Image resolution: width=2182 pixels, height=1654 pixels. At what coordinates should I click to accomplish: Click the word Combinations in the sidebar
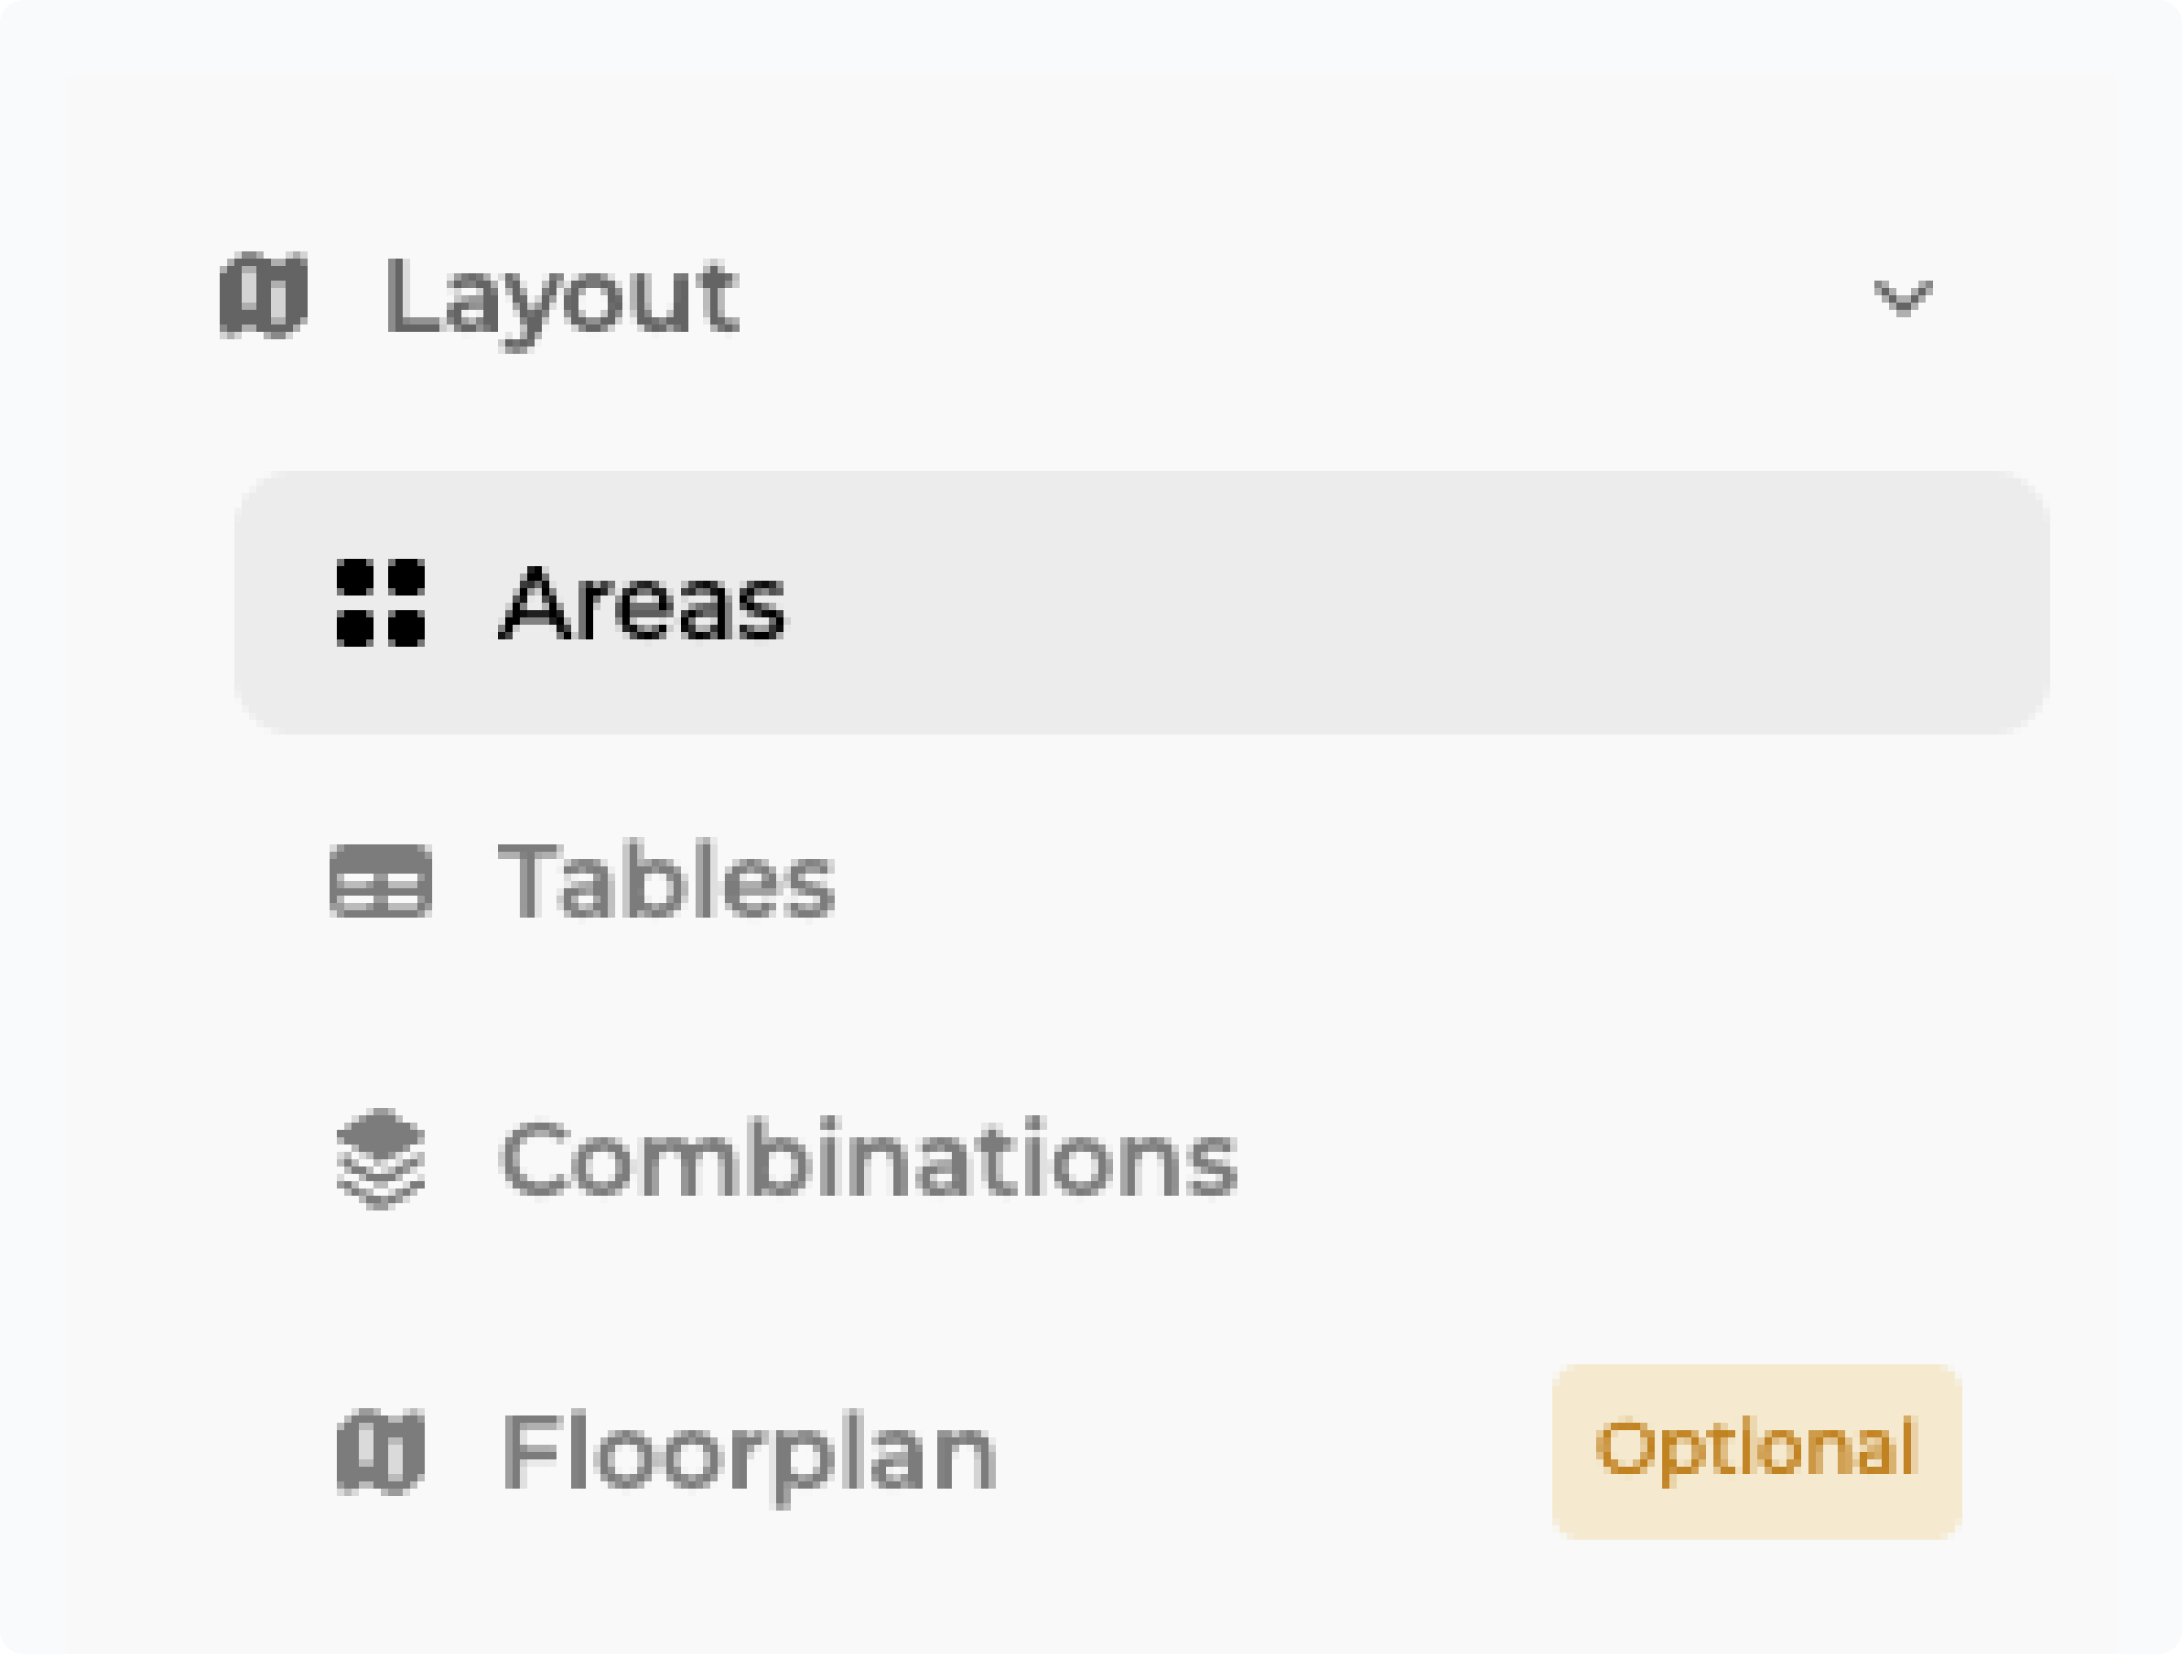tap(868, 1159)
